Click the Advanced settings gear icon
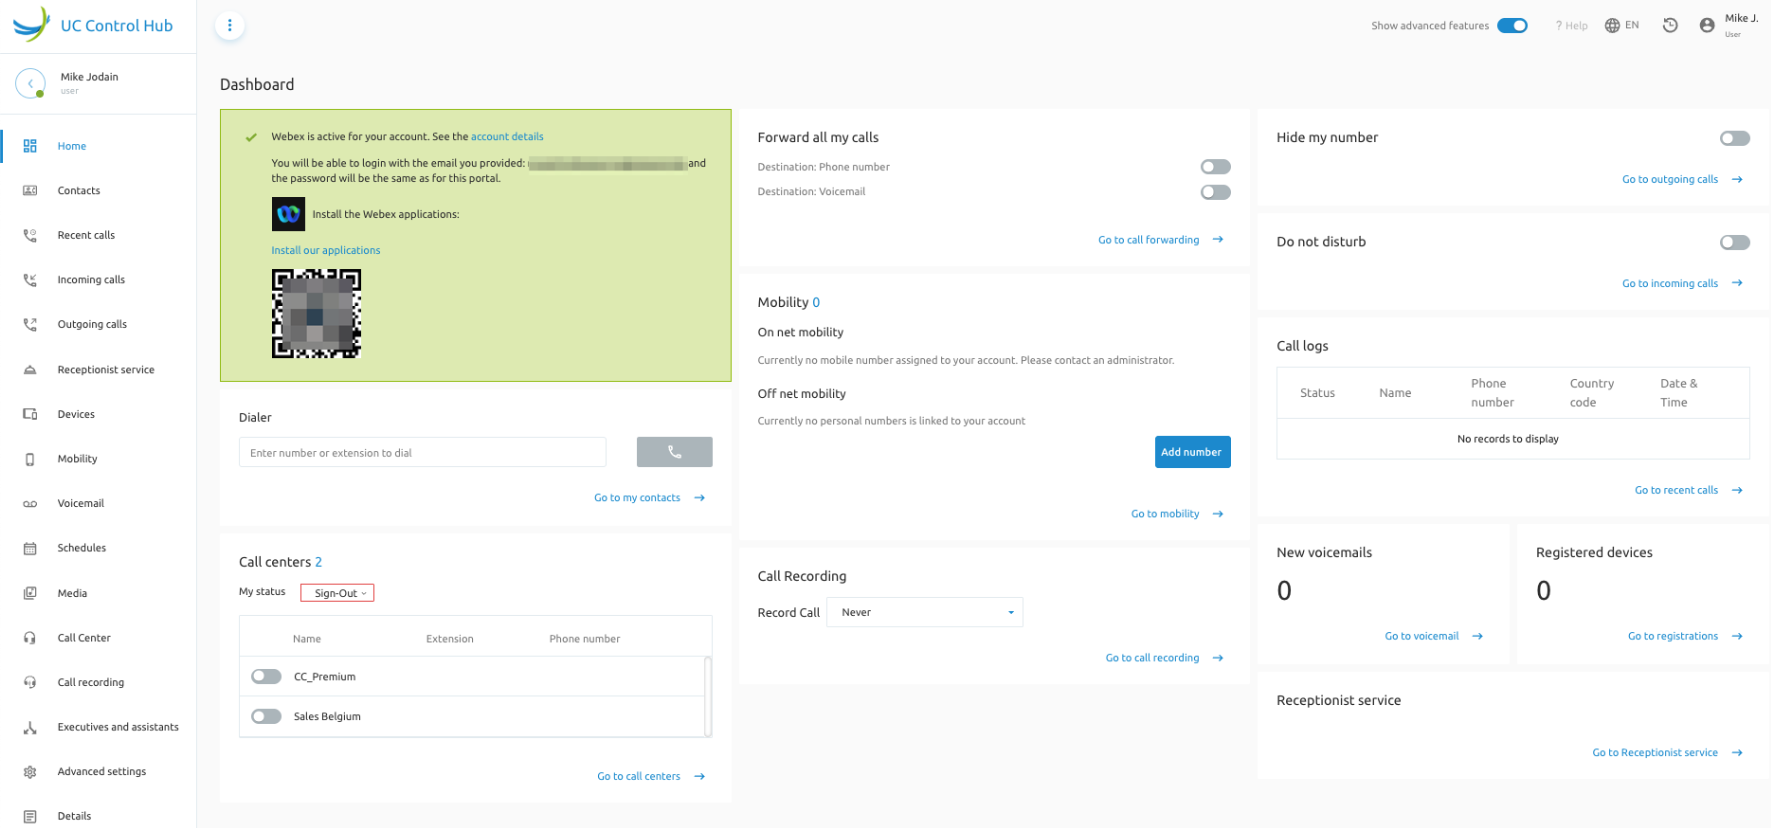Screen dimensions: 1771x828 tap(30, 772)
